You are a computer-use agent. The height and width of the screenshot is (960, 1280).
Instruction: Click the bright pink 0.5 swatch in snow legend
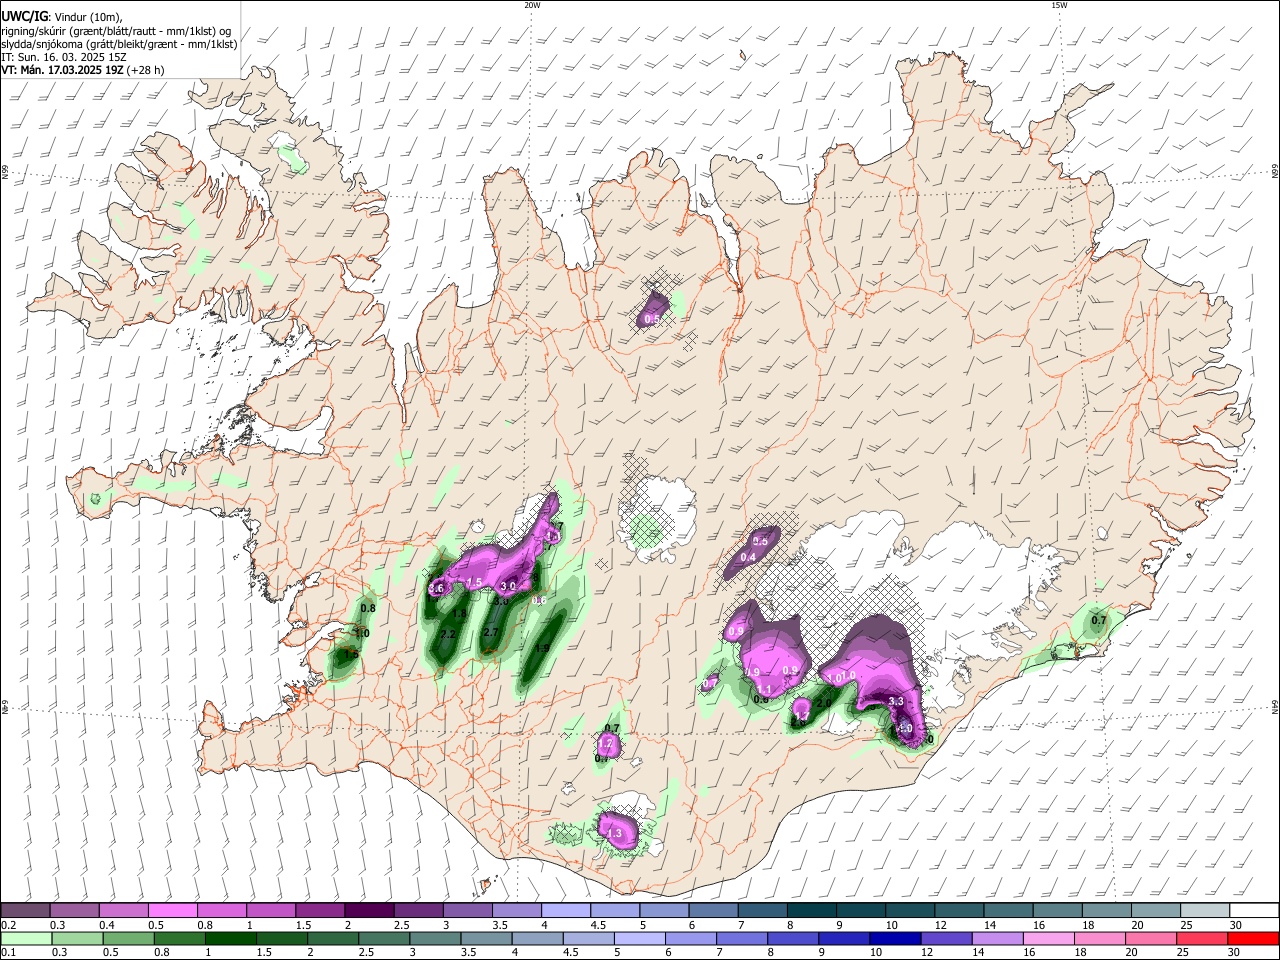pyautogui.click(x=172, y=911)
